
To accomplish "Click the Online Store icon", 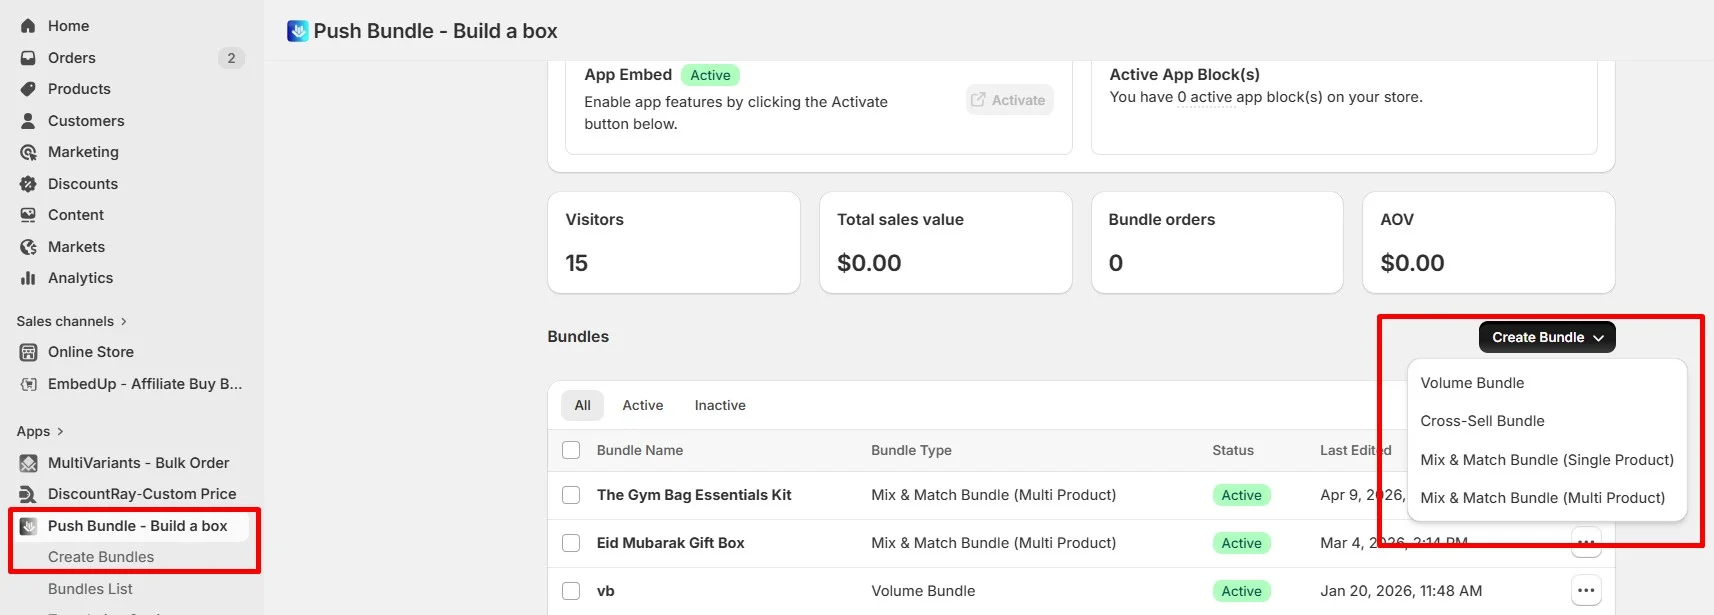I will coord(28,352).
